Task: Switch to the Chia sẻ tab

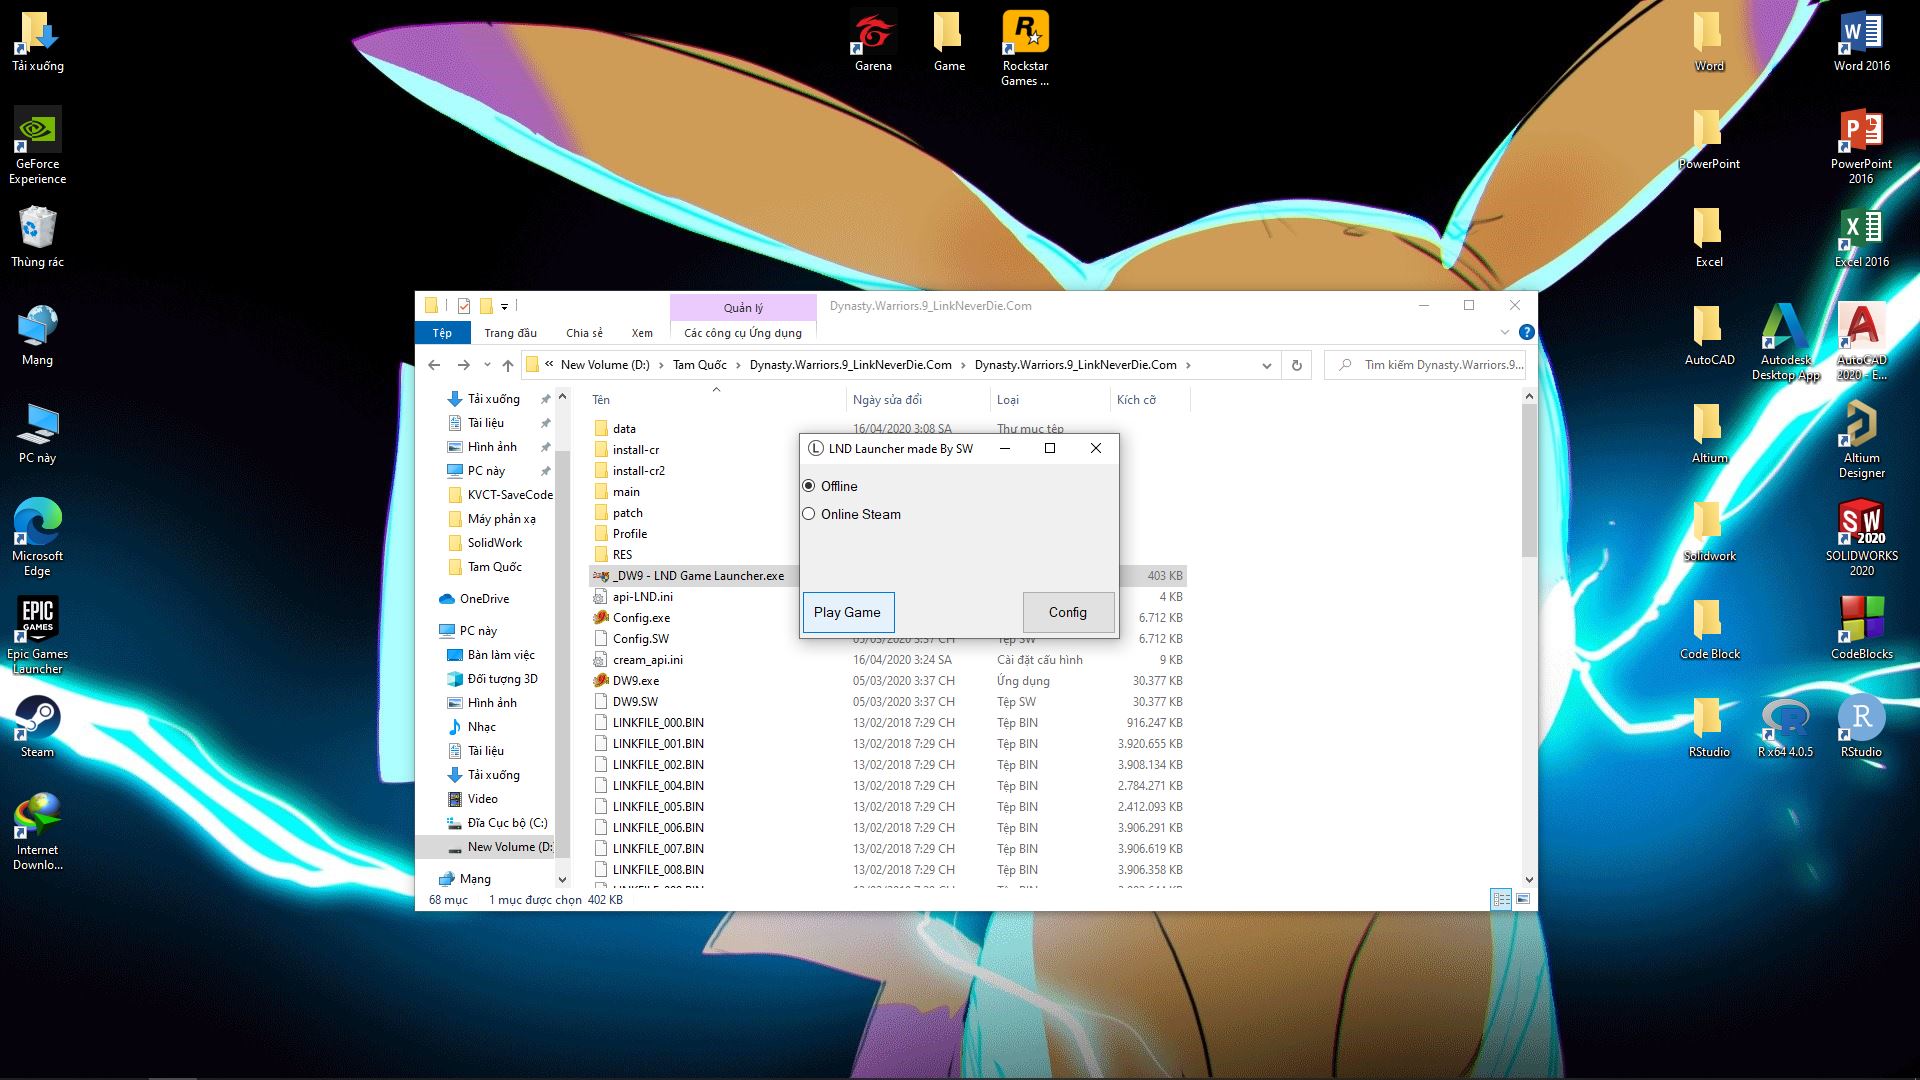Action: tap(584, 333)
